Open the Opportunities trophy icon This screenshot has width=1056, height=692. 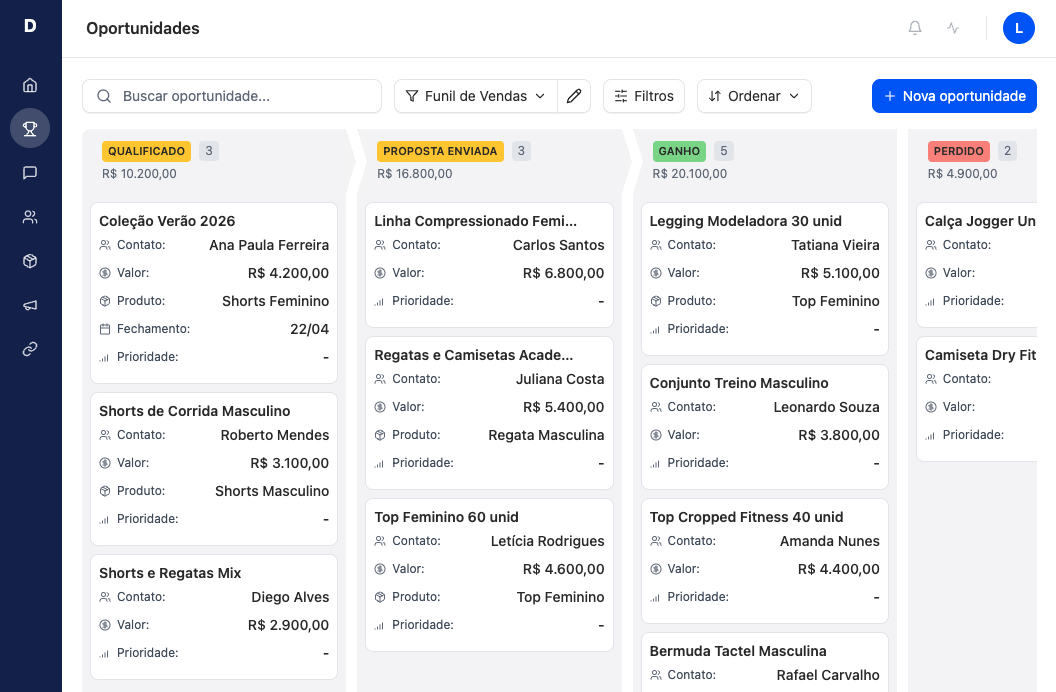pyautogui.click(x=30, y=129)
